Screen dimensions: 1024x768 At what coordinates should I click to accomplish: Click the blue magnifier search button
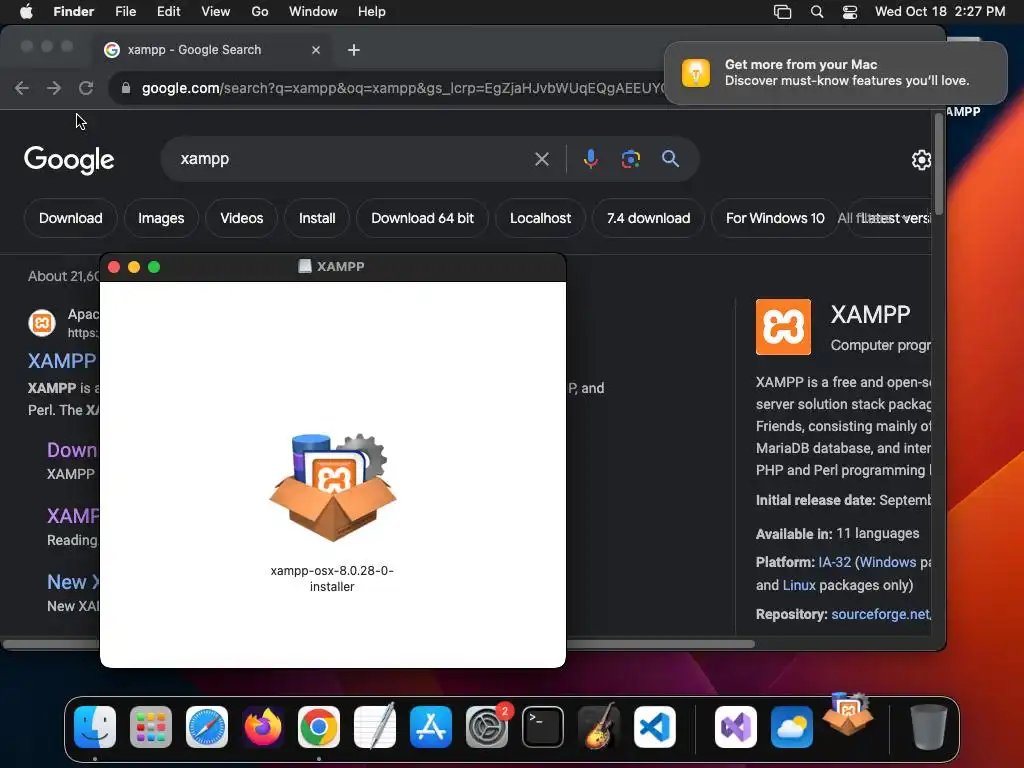tap(670, 159)
